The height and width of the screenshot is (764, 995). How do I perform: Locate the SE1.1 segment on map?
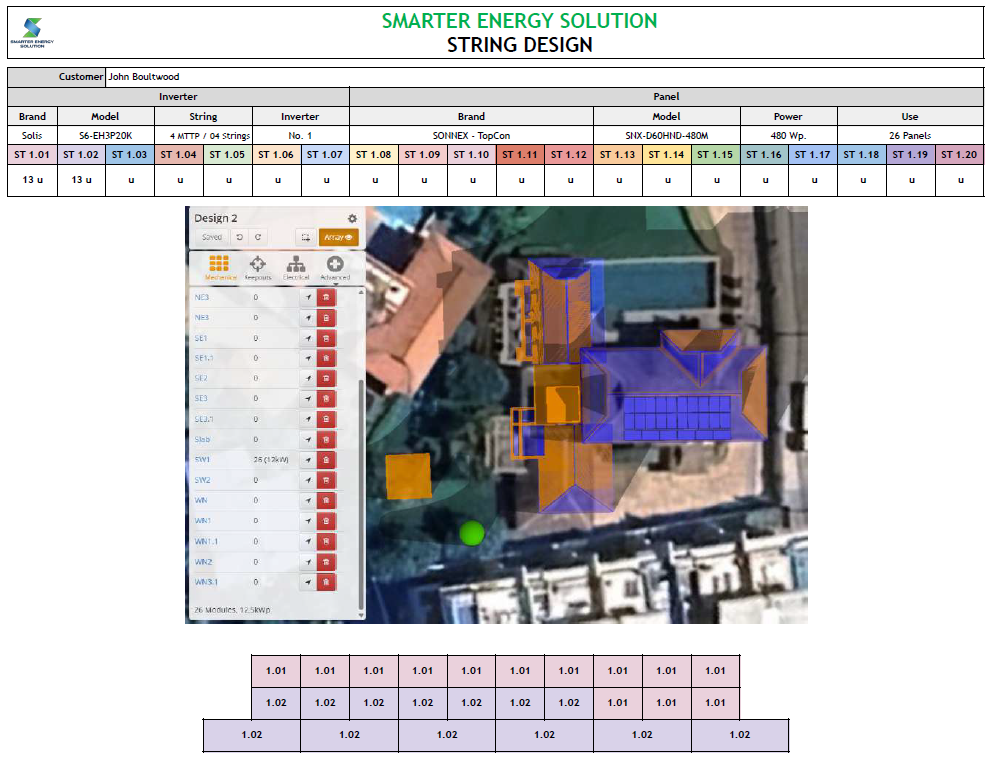[x=308, y=359]
